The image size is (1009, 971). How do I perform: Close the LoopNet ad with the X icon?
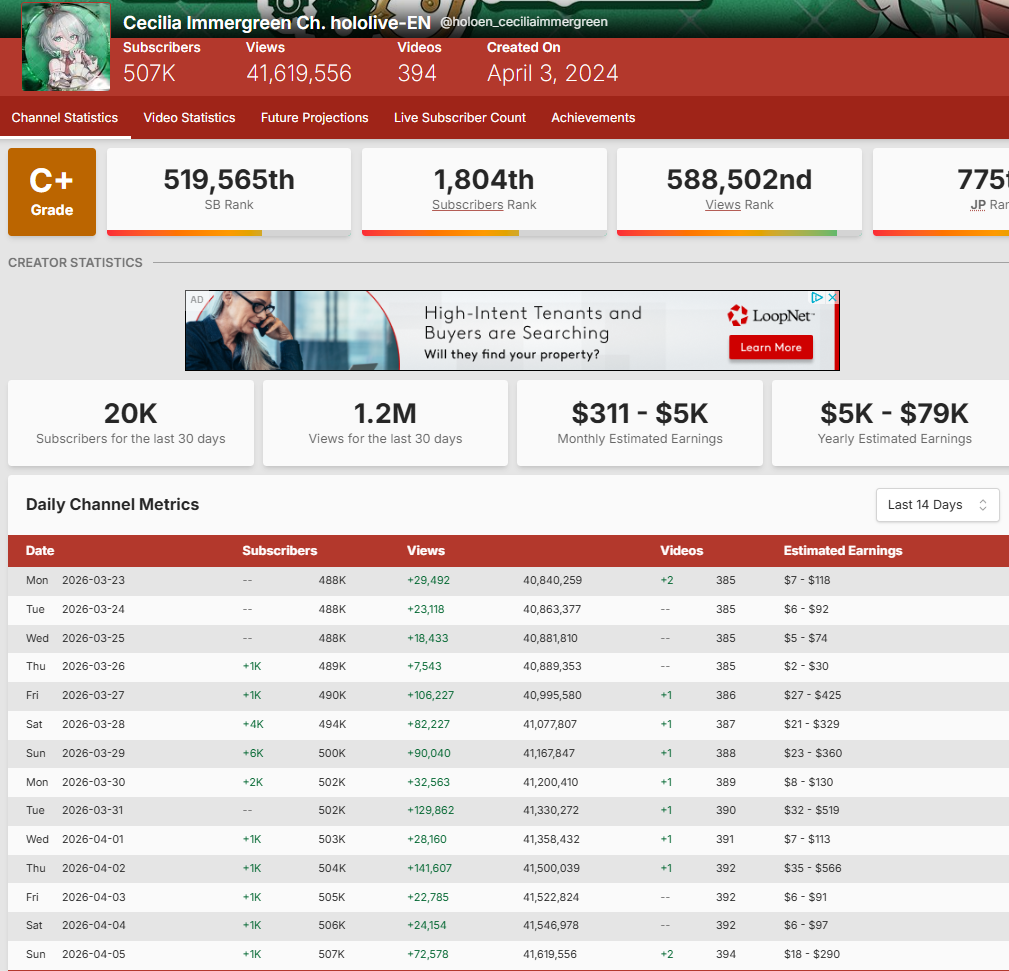pyautogui.click(x=832, y=297)
